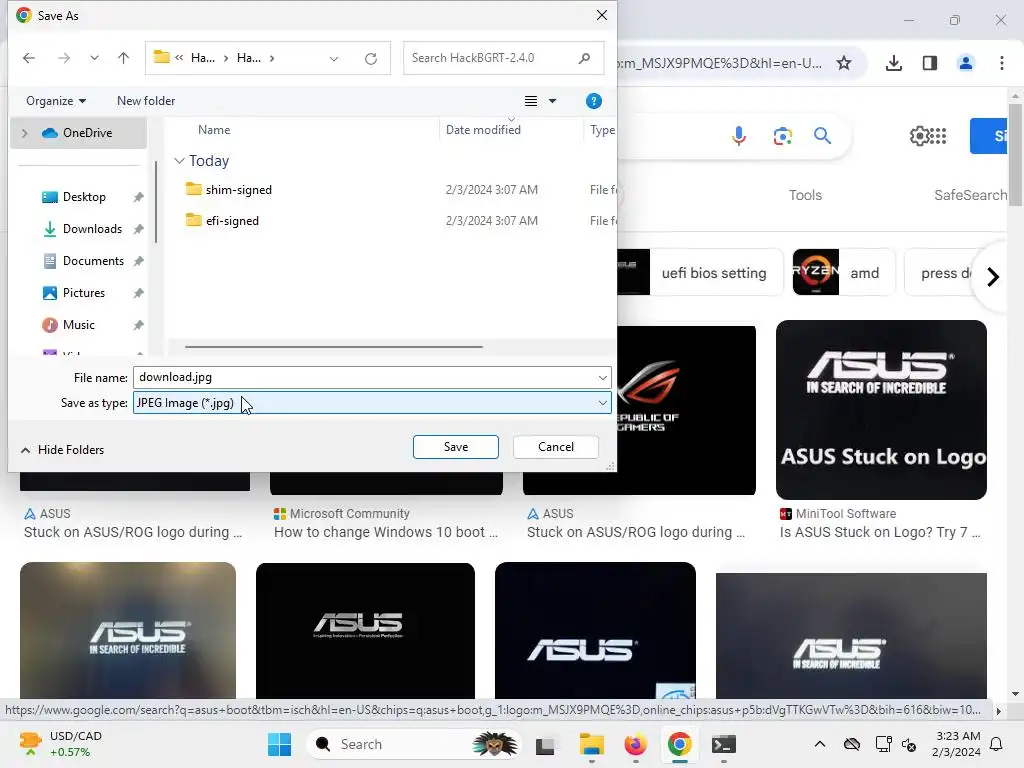Sort by the Type column header
Viewport: 1024px width, 768px height.
(602, 130)
